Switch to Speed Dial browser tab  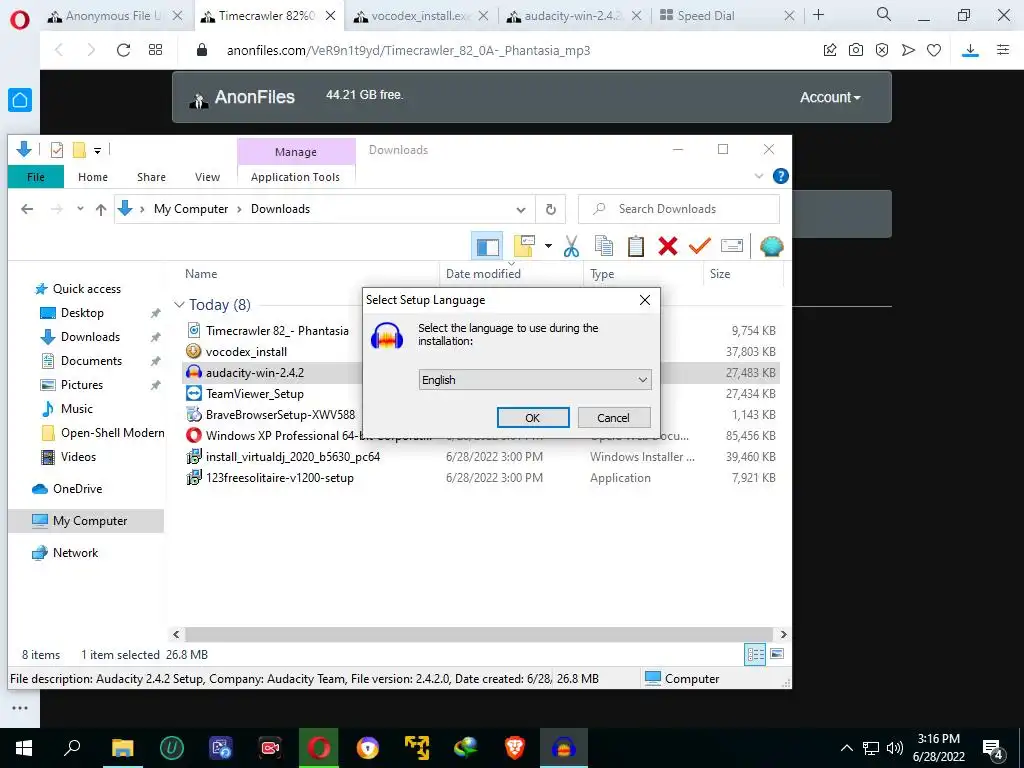click(x=706, y=16)
